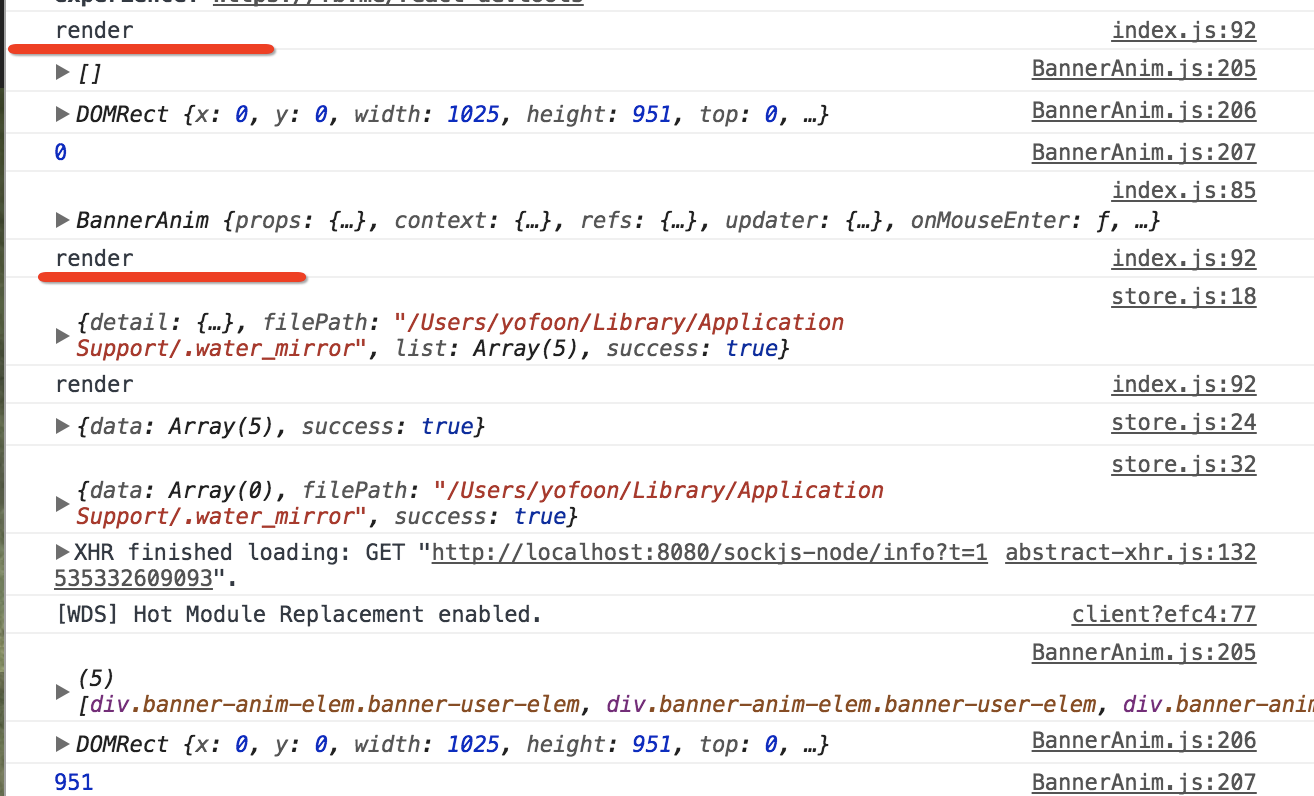Screen dimensions: 1314x796
Task: Select the third 'render' log text
Action: click(94, 384)
